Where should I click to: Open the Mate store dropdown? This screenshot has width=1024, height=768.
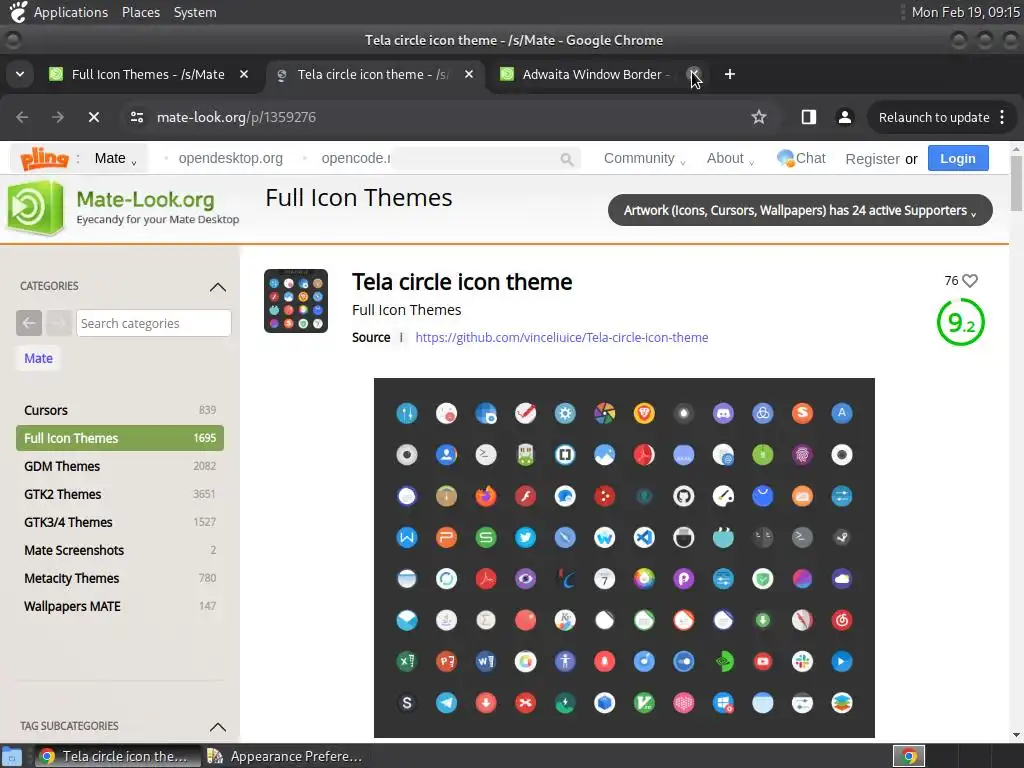click(x=116, y=159)
